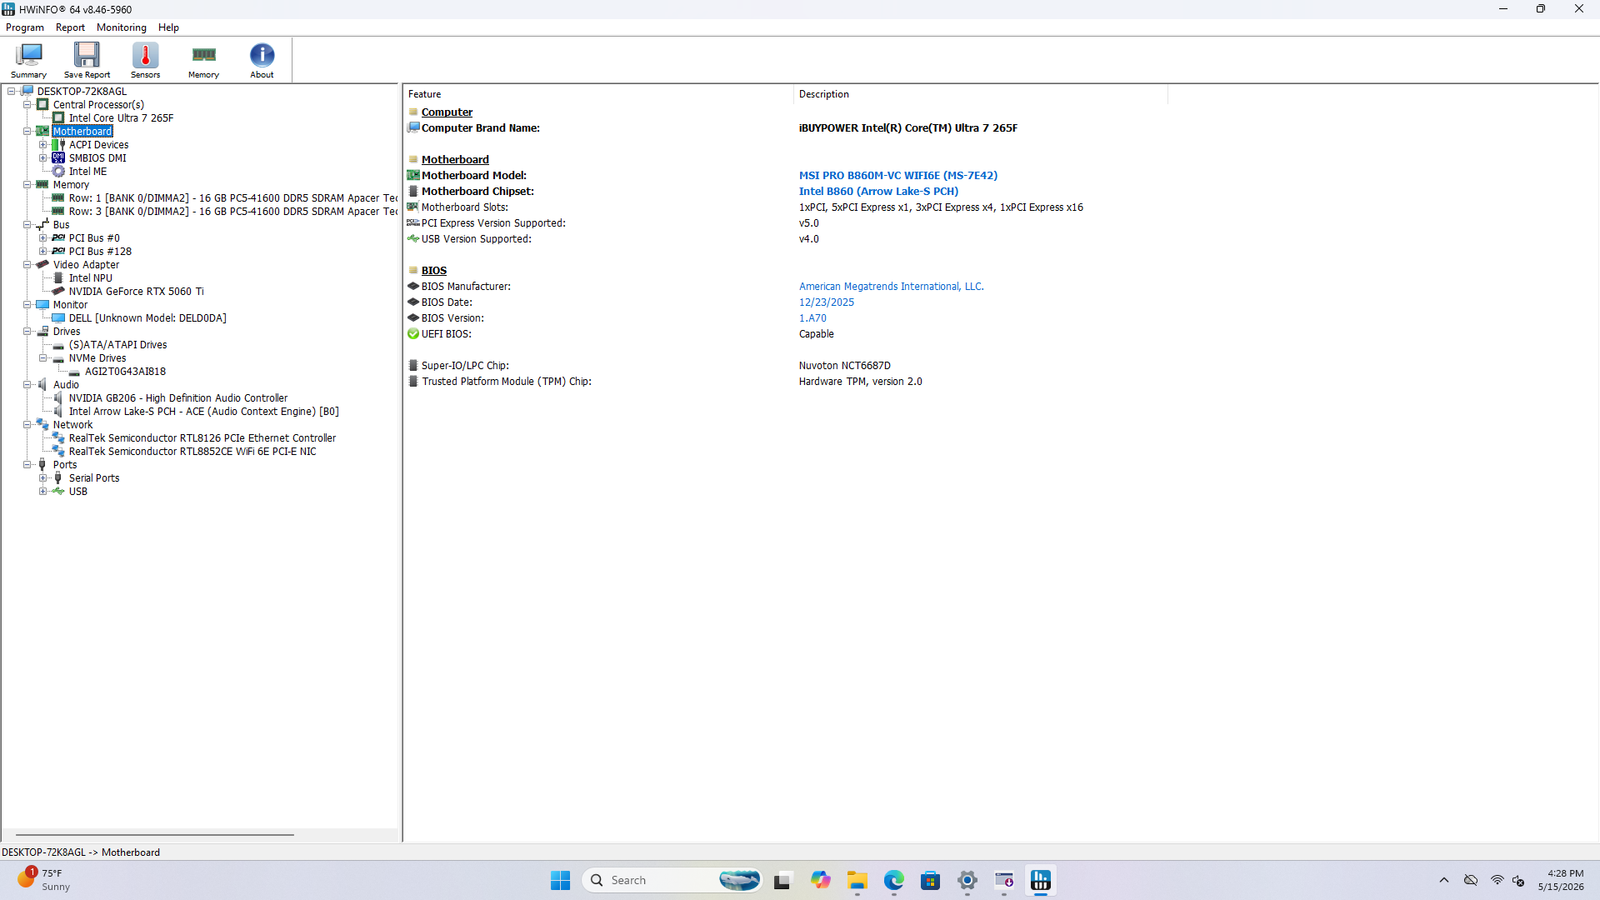Open the Help menu
The width and height of the screenshot is (1600, 900).
169,28
